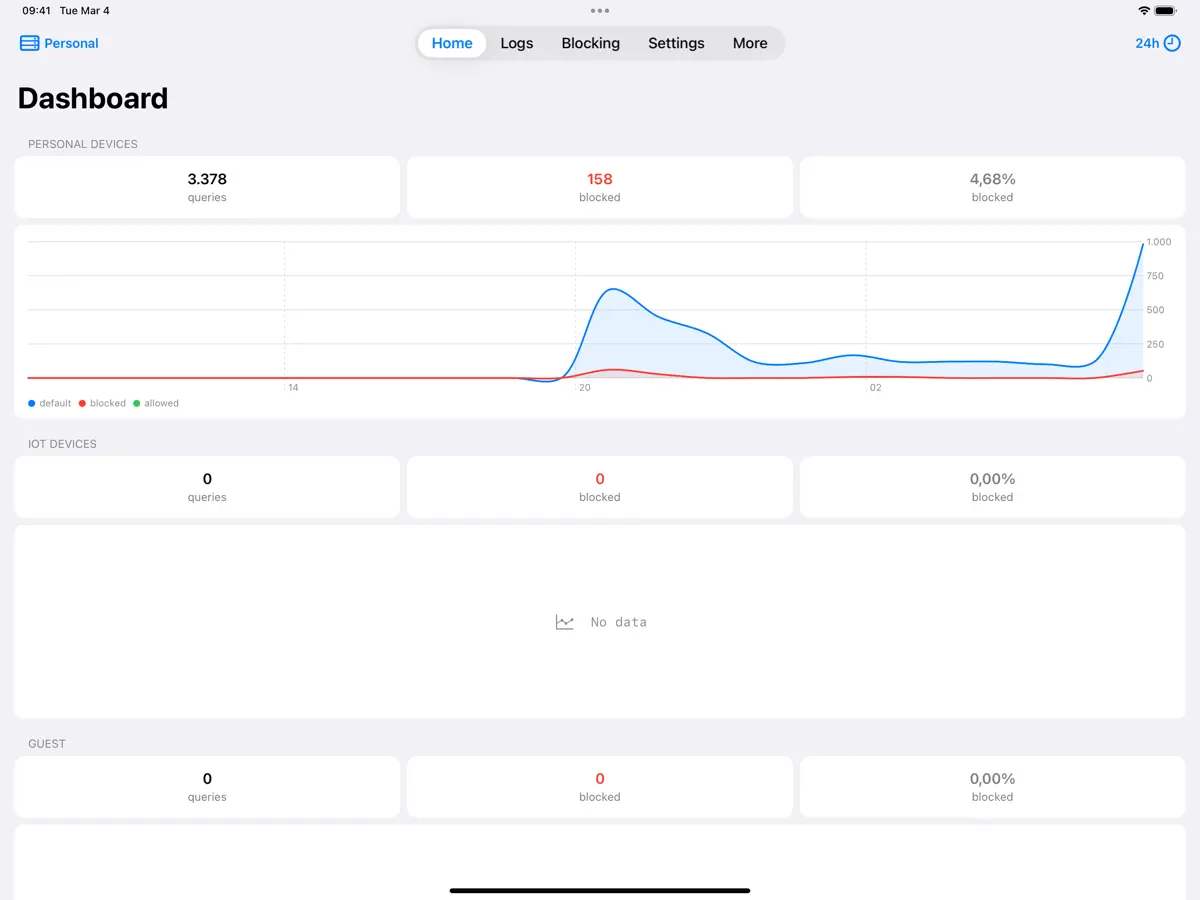Toggle the red blocked legend dot
The image size is (1200, 900).
click(x=82, y=403)
